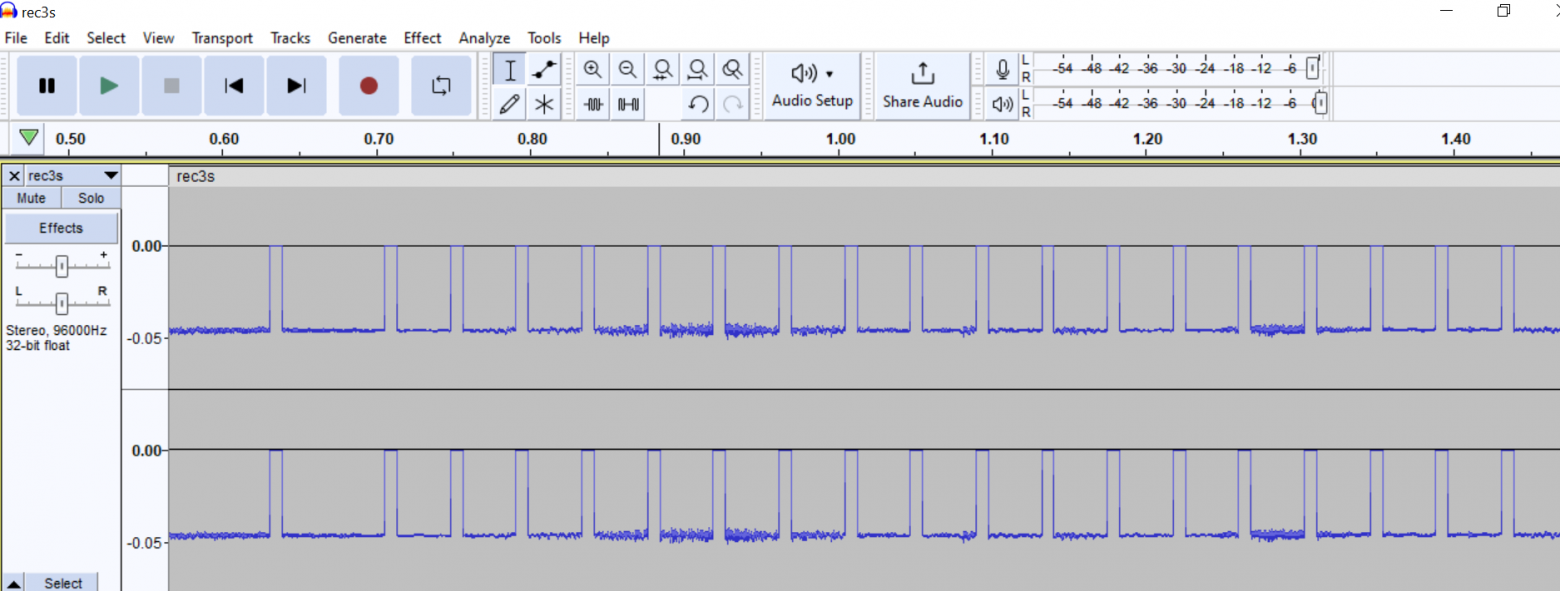Click the Silence audio selection icon

click(629, 104)
